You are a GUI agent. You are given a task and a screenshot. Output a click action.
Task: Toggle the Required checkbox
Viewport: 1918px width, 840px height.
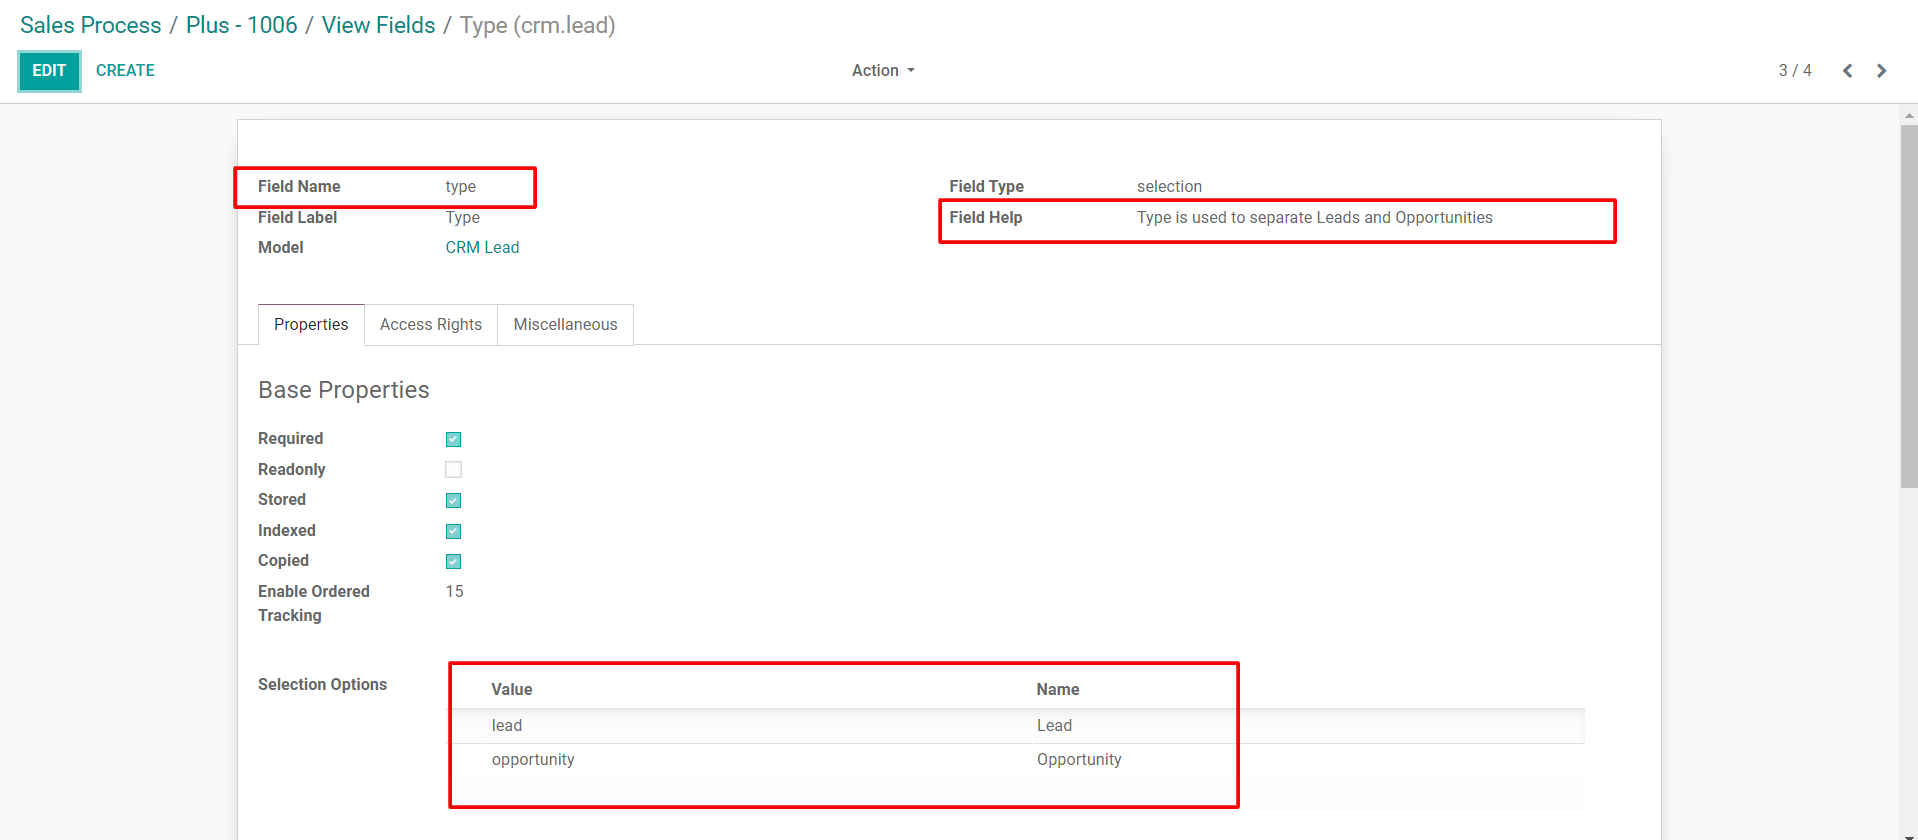click(x=453, y=439)
